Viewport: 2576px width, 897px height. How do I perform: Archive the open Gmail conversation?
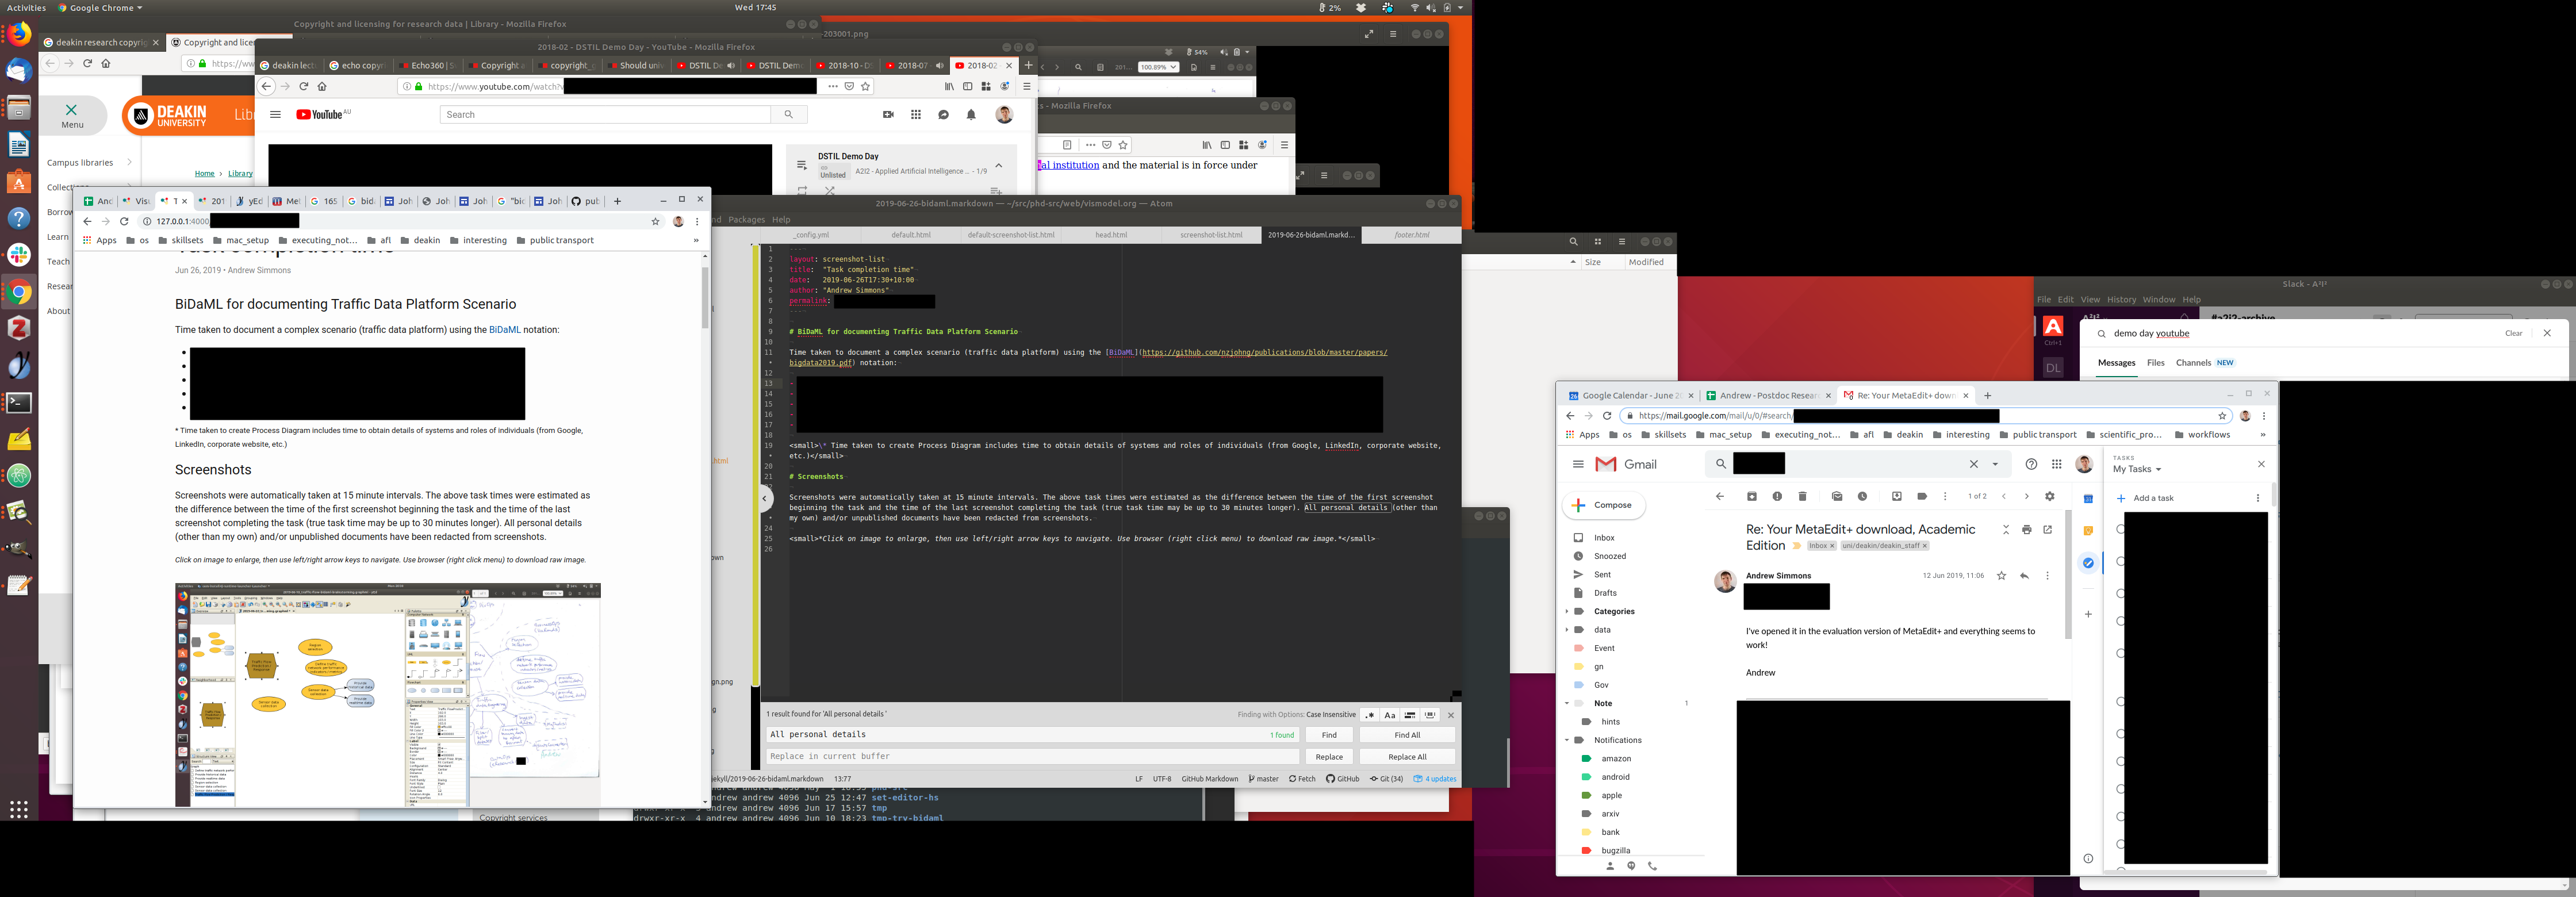[x=1751, y=496]
